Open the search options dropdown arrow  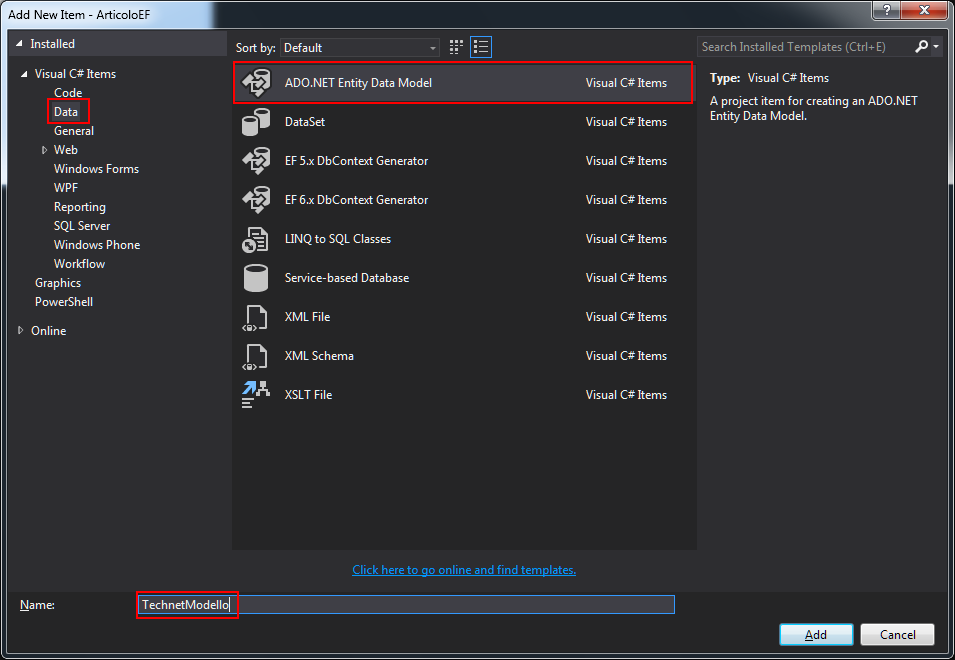(x=936, y=47)
